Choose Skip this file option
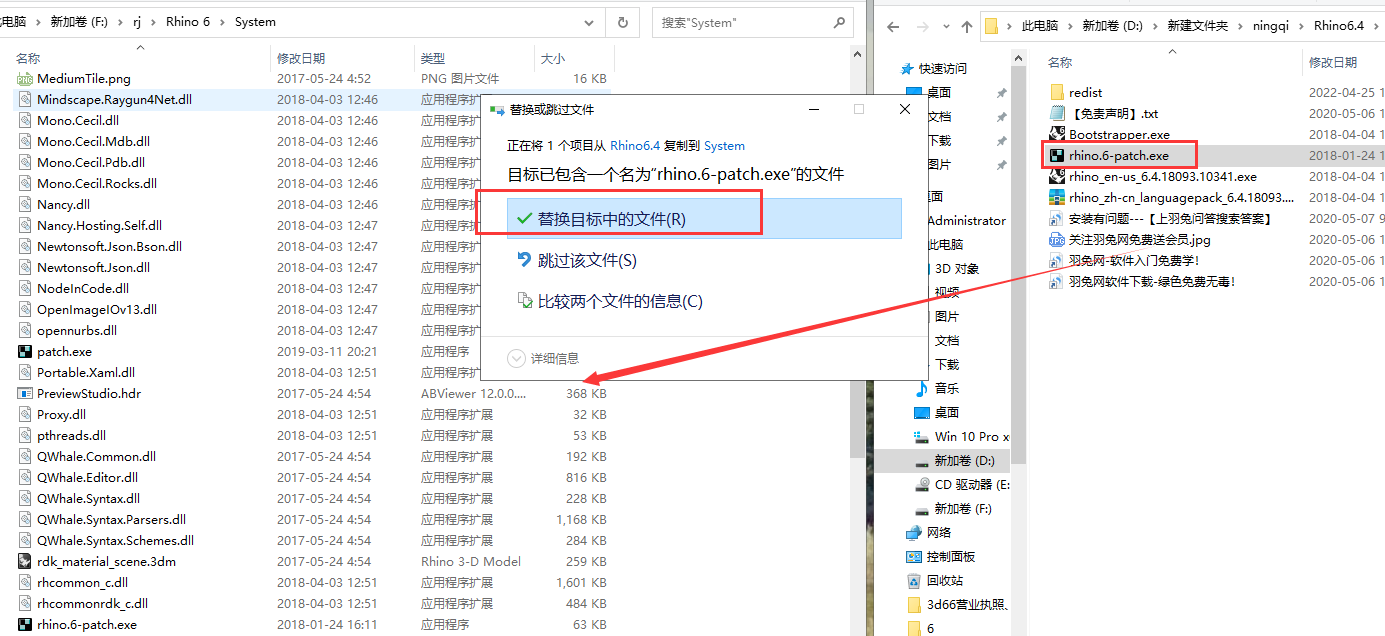 tap(587, 260)
